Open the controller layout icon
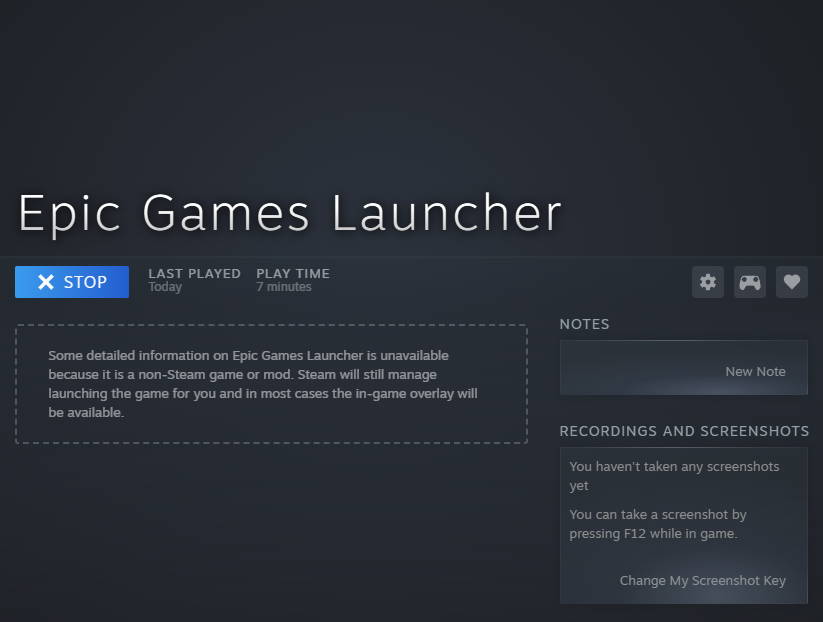The image size is (823, 622). [750, 282]
